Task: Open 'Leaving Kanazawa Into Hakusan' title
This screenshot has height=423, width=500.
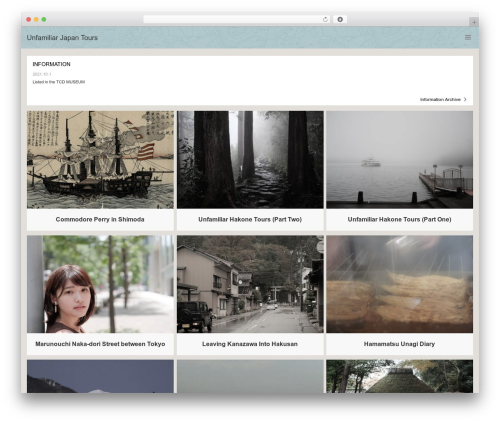Action: (250, 344)
